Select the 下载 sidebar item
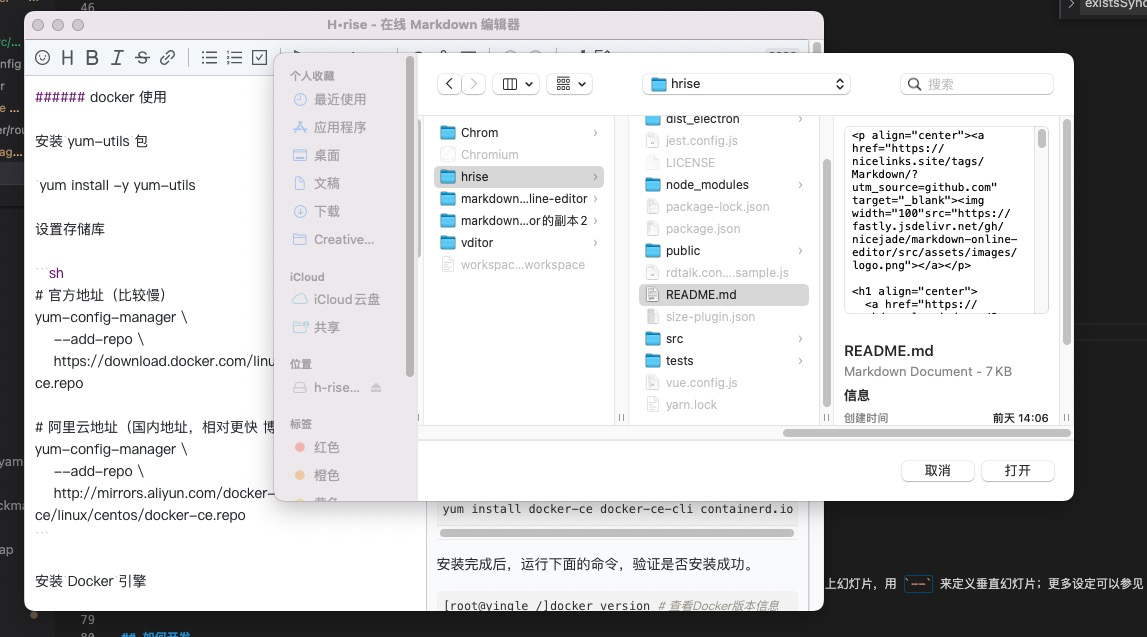1147x637 pixels. pyautogui.click(x=331, y=211)
